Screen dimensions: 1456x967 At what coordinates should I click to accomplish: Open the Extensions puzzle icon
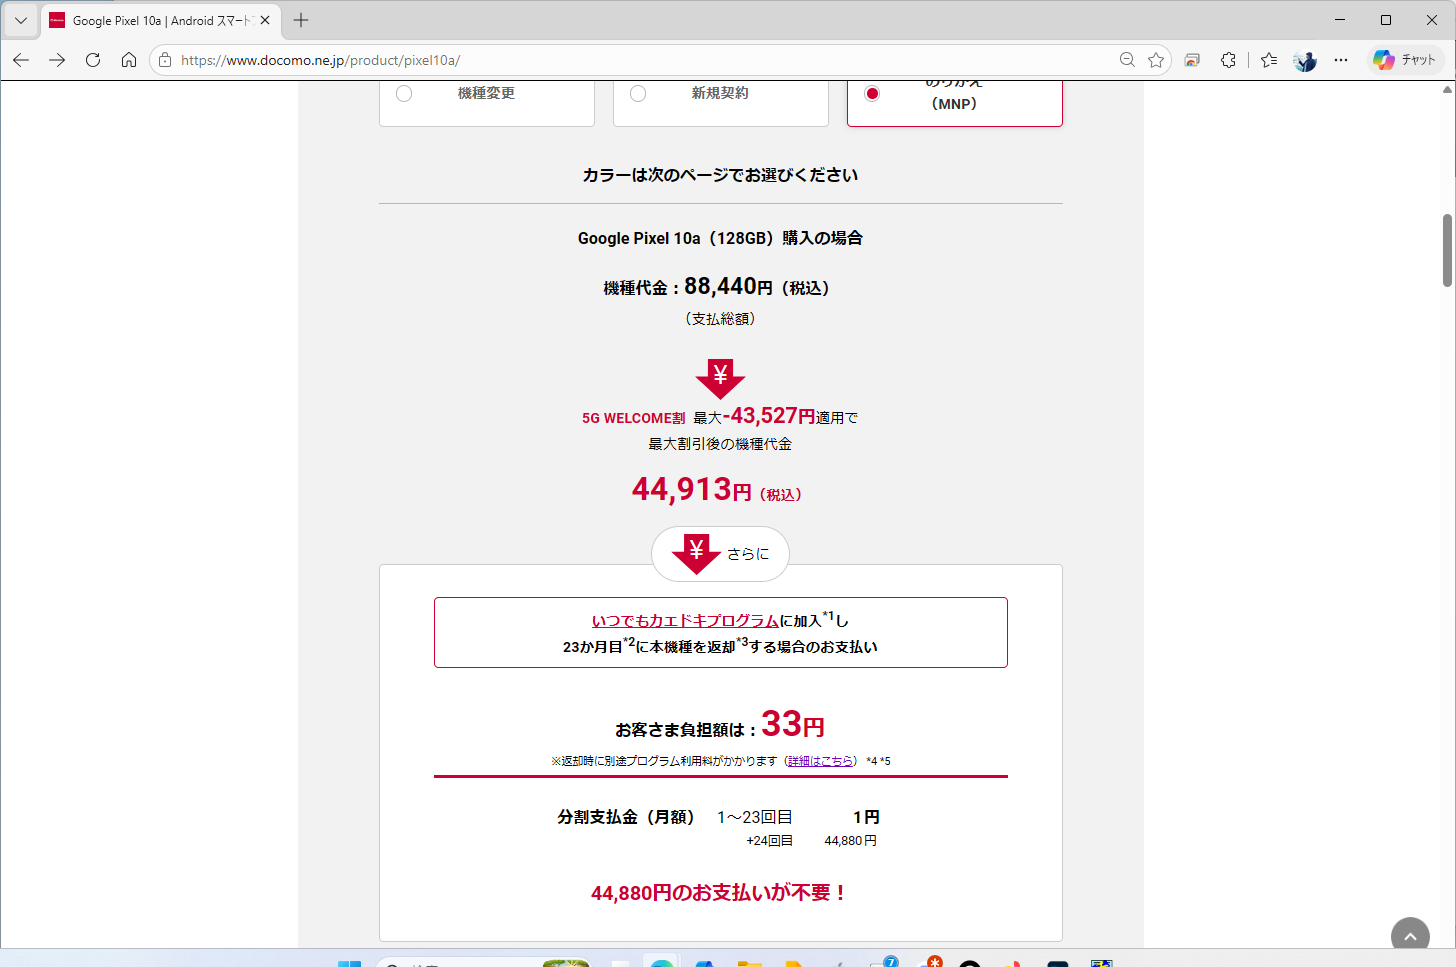(x=1228, y=60)
